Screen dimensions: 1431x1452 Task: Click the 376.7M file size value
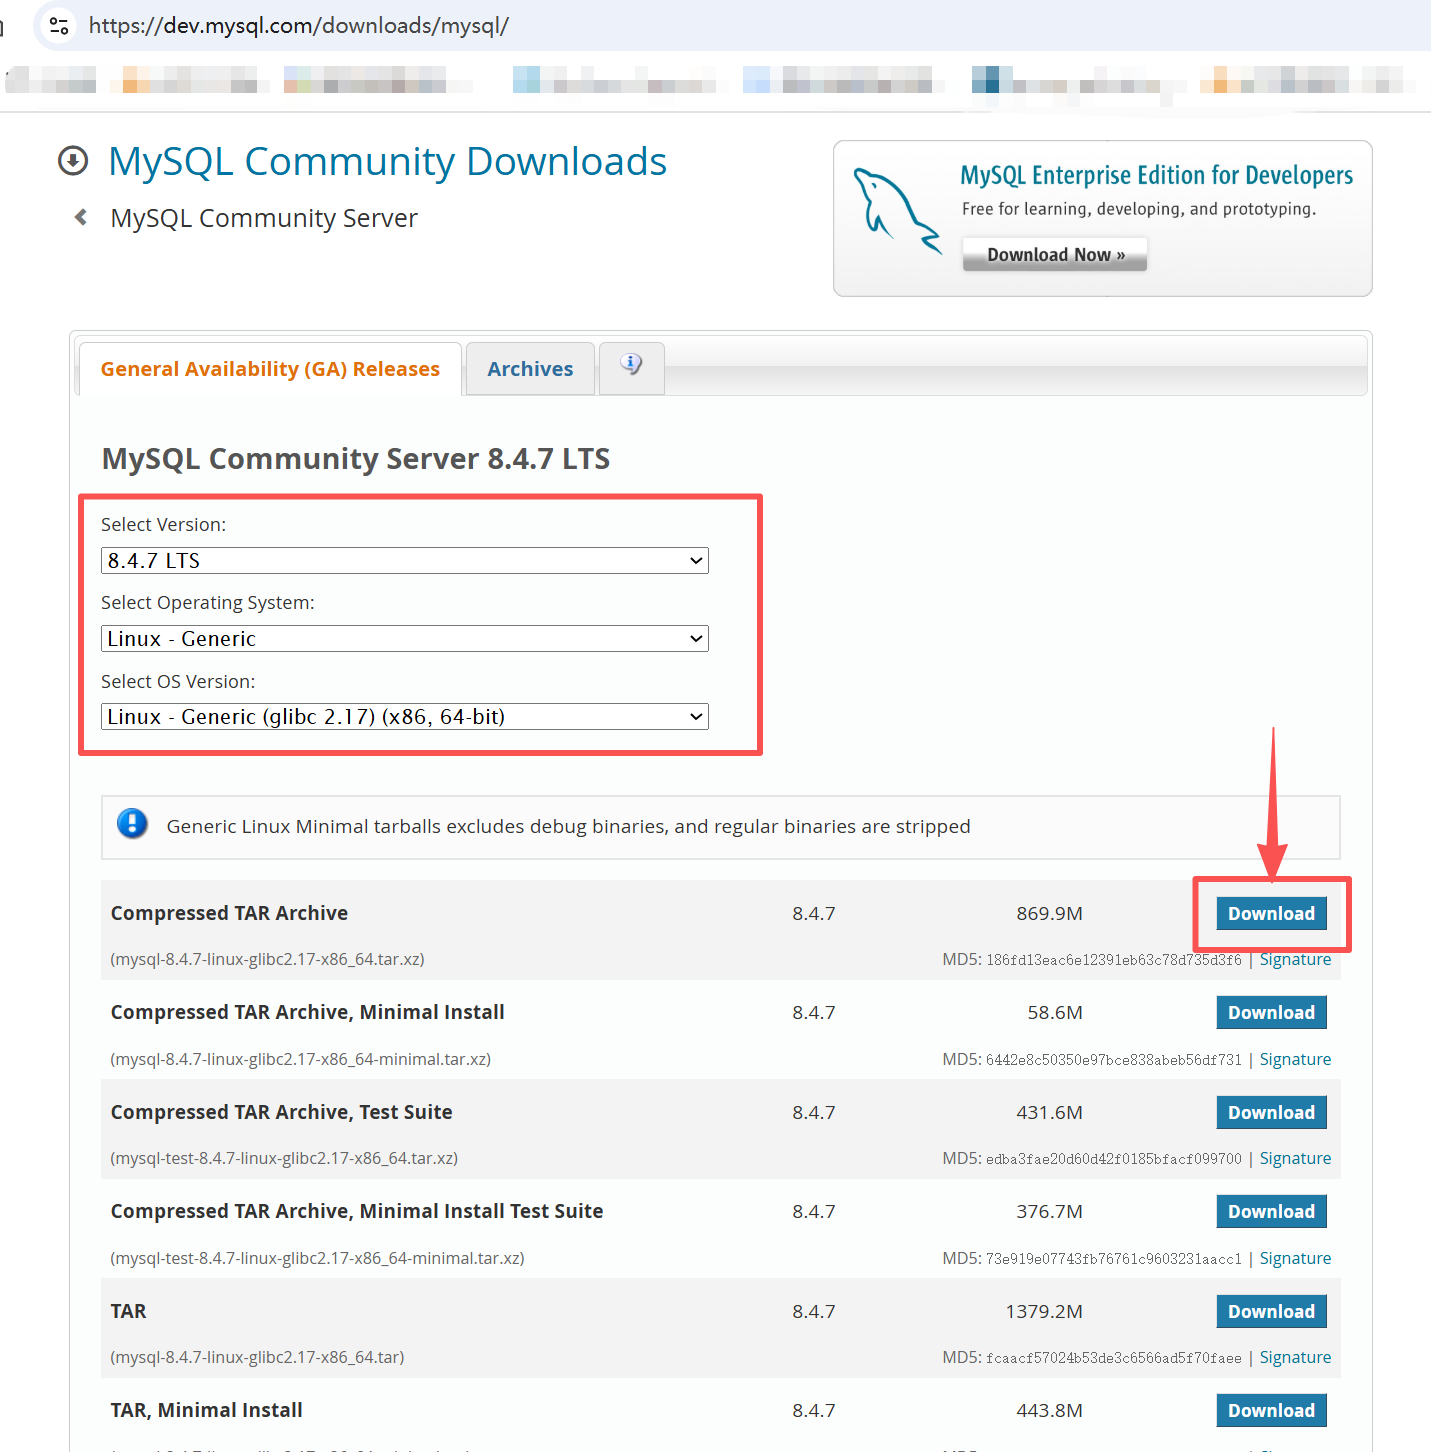1049,1211
